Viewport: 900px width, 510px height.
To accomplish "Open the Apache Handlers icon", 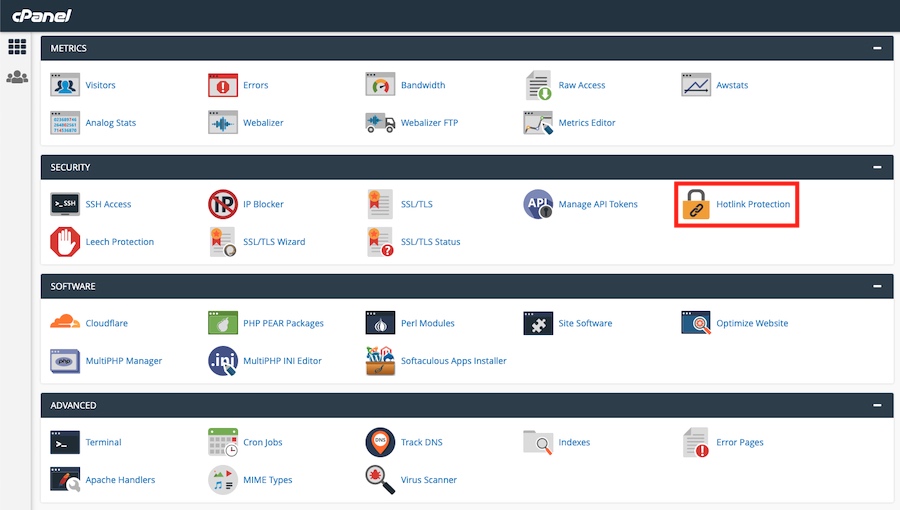I will point(65,480).
